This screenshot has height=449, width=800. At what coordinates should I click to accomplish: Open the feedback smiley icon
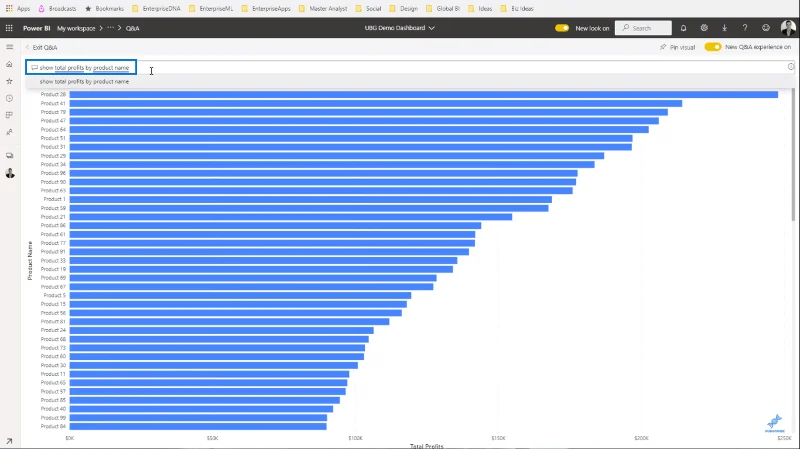pyautogui.click(x=766, y=28)
